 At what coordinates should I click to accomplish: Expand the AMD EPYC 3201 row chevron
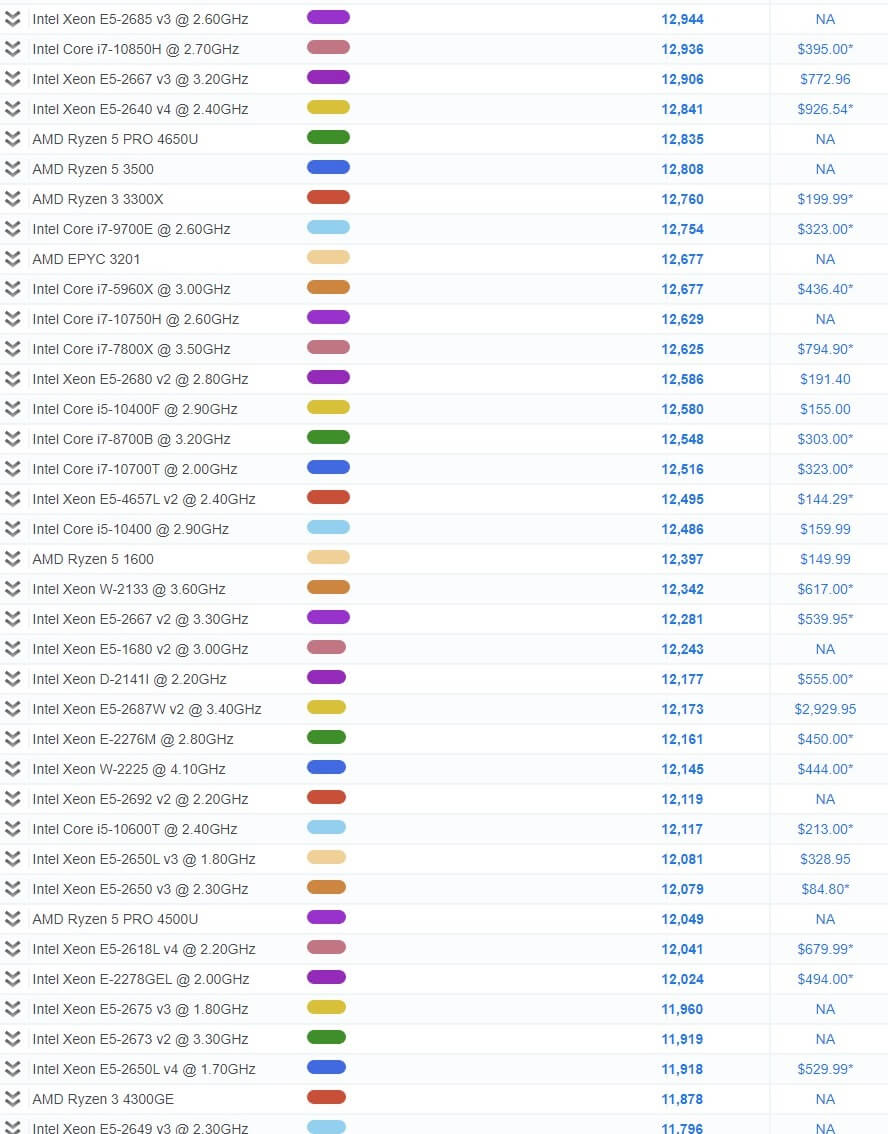point(12,259)
